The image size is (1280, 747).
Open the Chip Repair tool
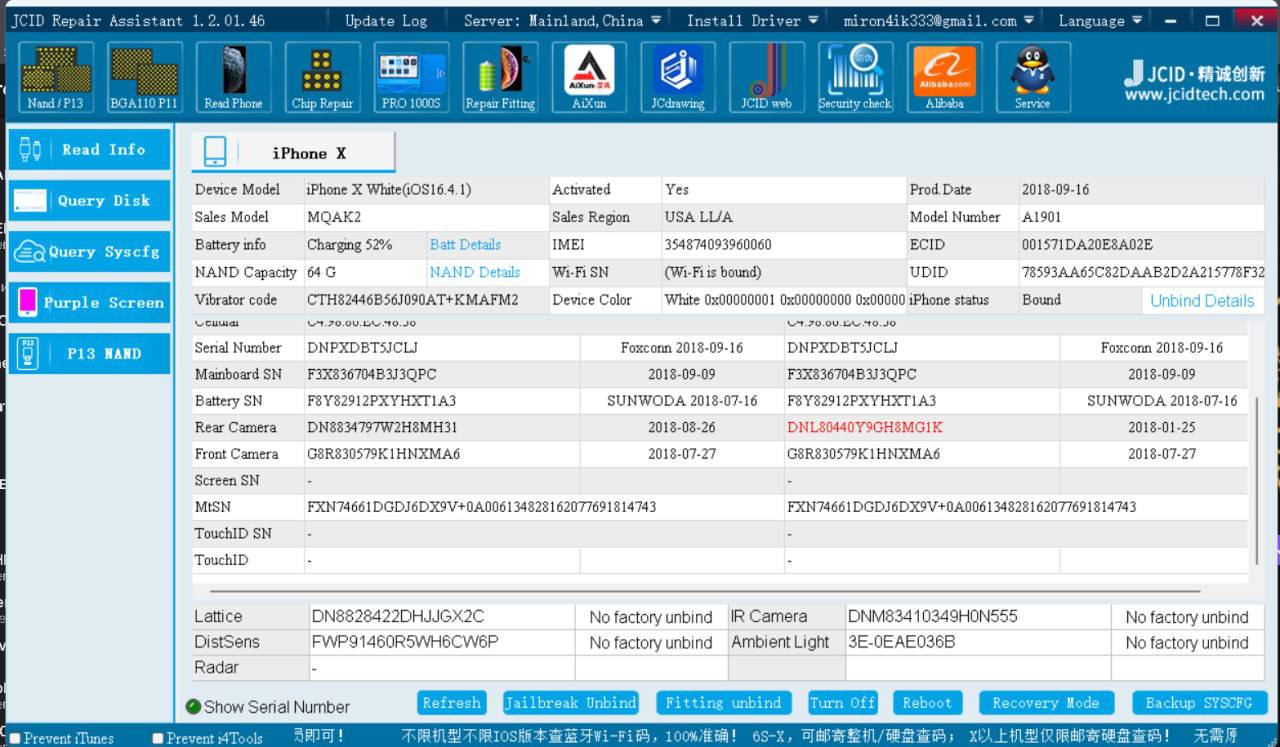(322, 77)
